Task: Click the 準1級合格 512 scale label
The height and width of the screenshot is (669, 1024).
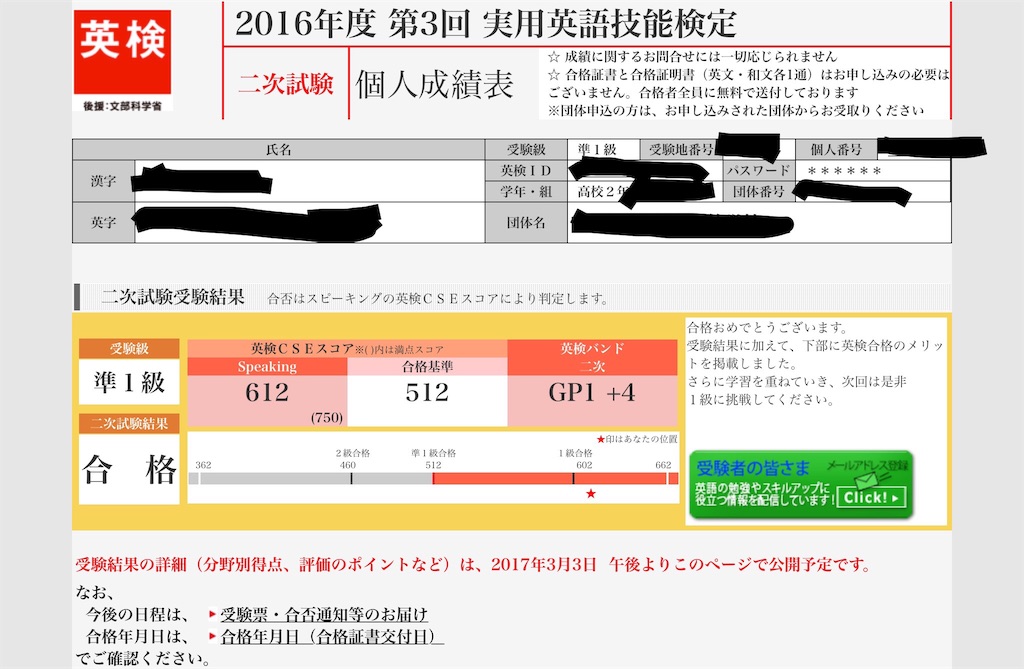Action: point(433,459)
